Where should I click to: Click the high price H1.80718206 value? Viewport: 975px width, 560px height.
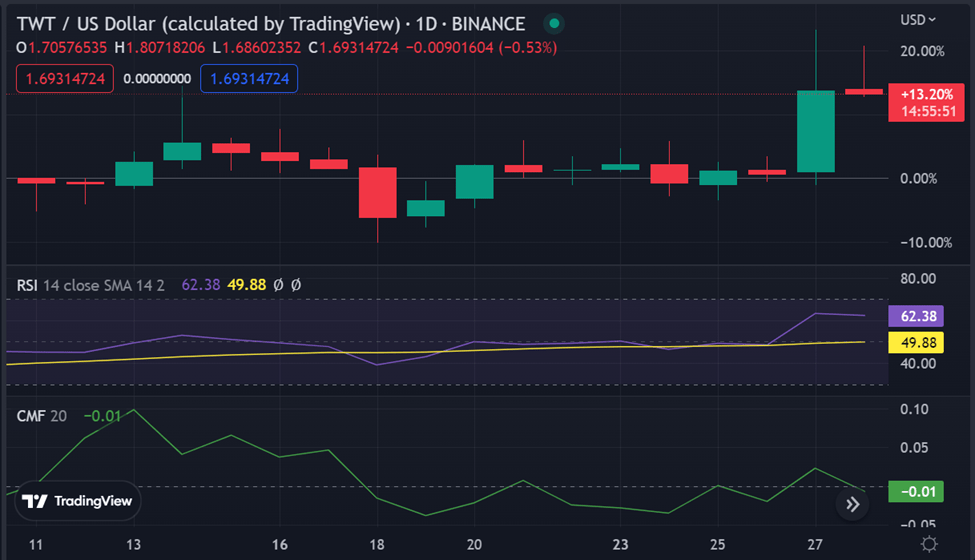tap(160, 48)
